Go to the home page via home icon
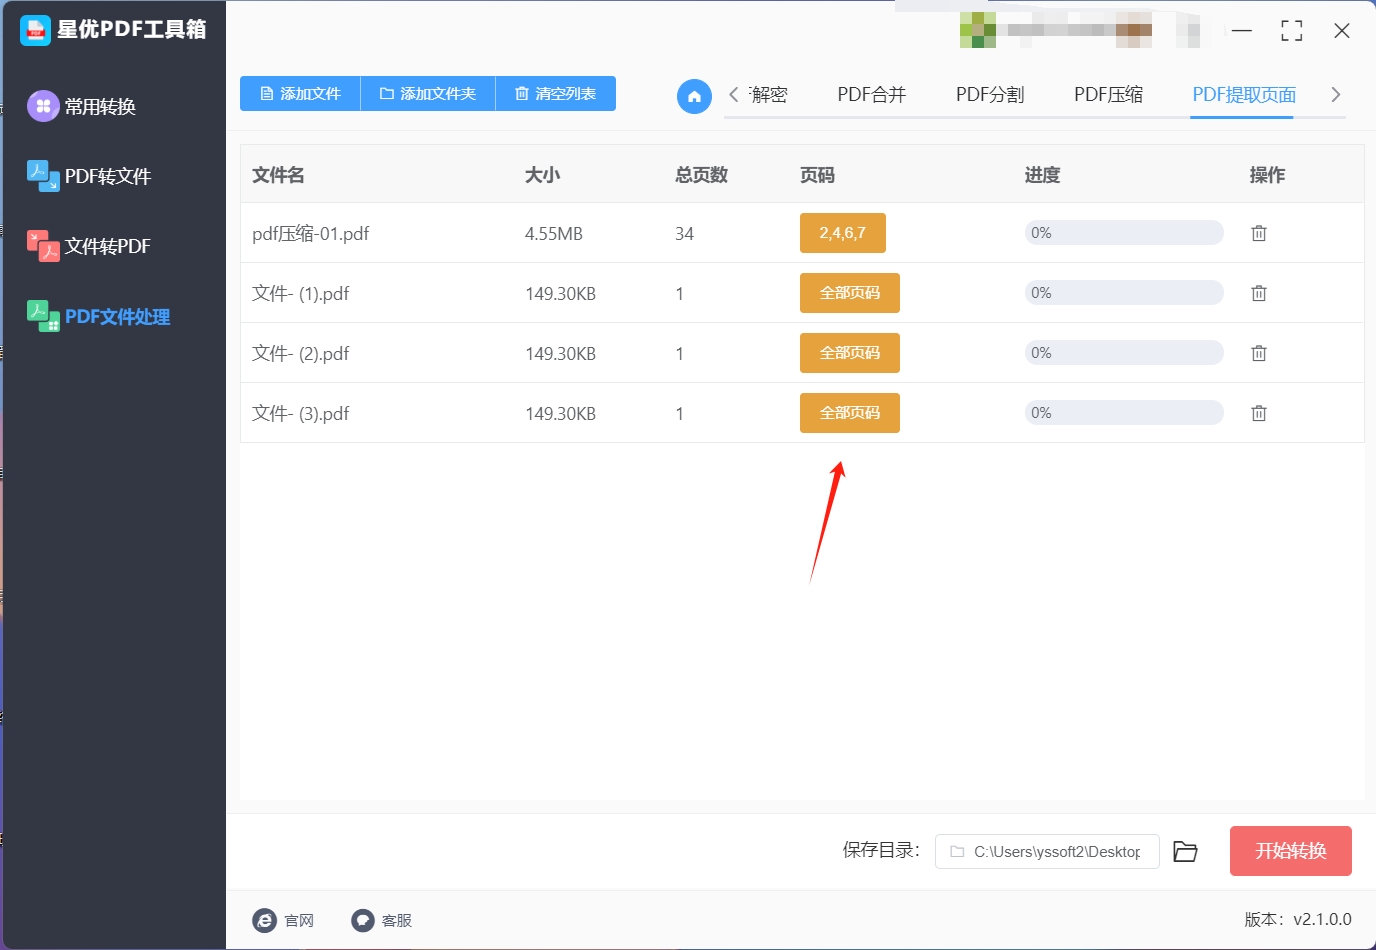The width and height of the screenshot is (1376, 950). (x=694, y=96)
